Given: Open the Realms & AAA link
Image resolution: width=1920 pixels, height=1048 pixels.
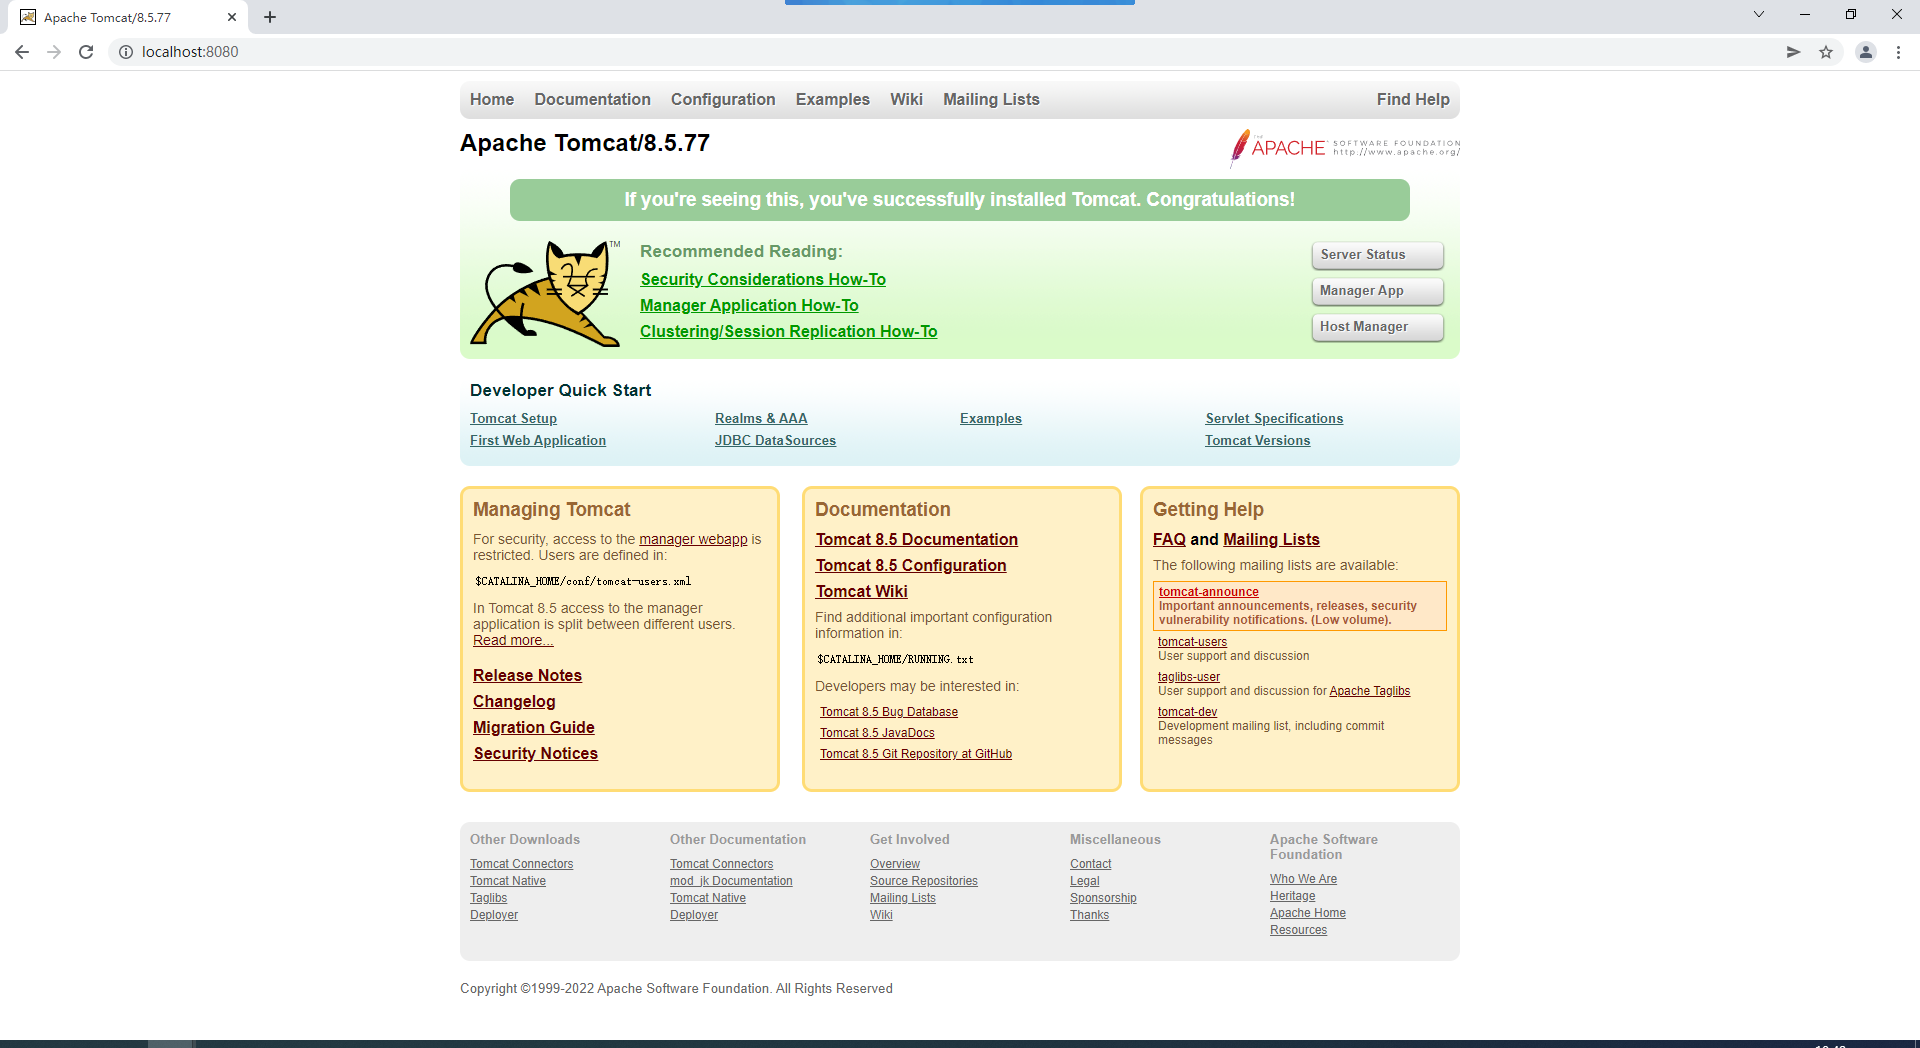Looking at the screenshot, I should [761, 418].
